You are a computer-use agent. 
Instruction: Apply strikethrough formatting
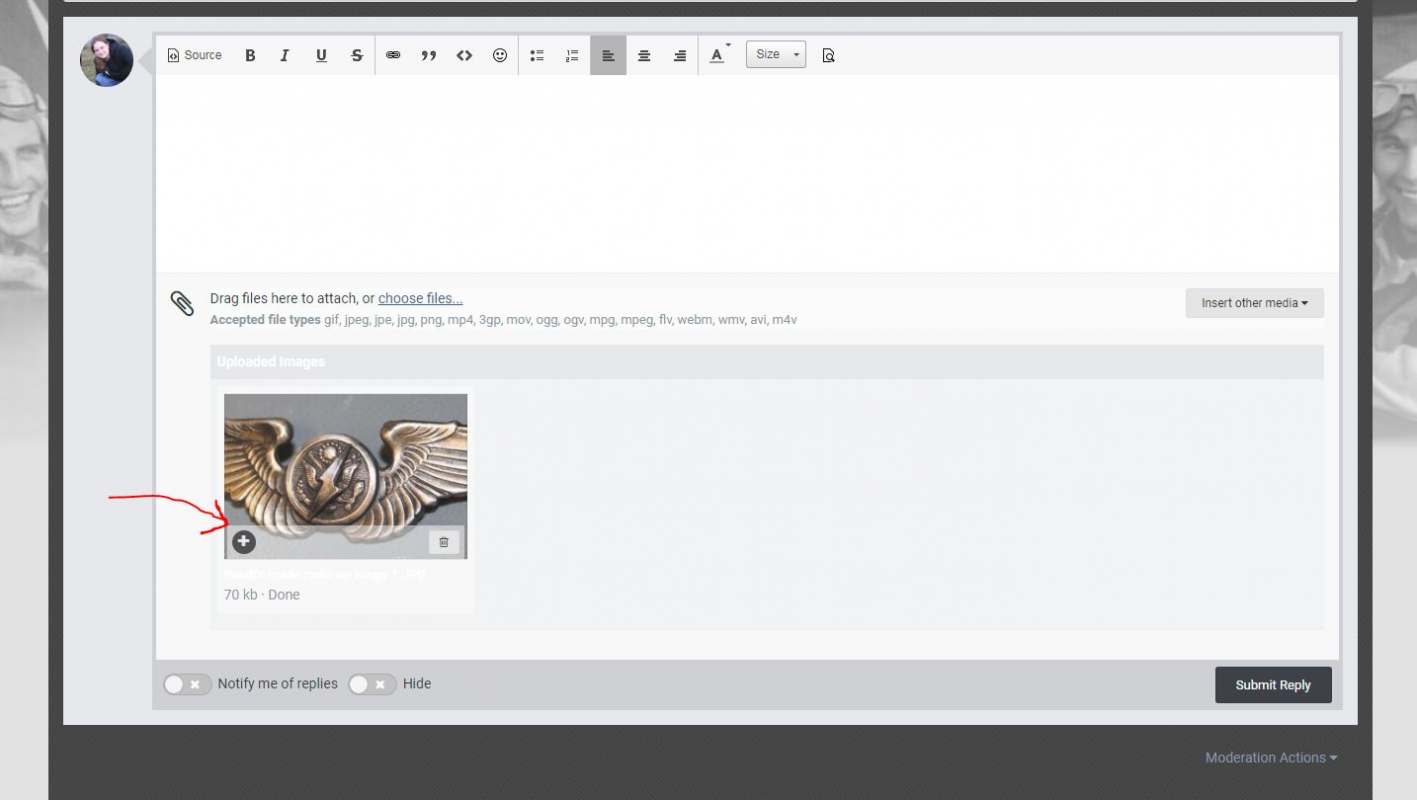pos(356,55)
